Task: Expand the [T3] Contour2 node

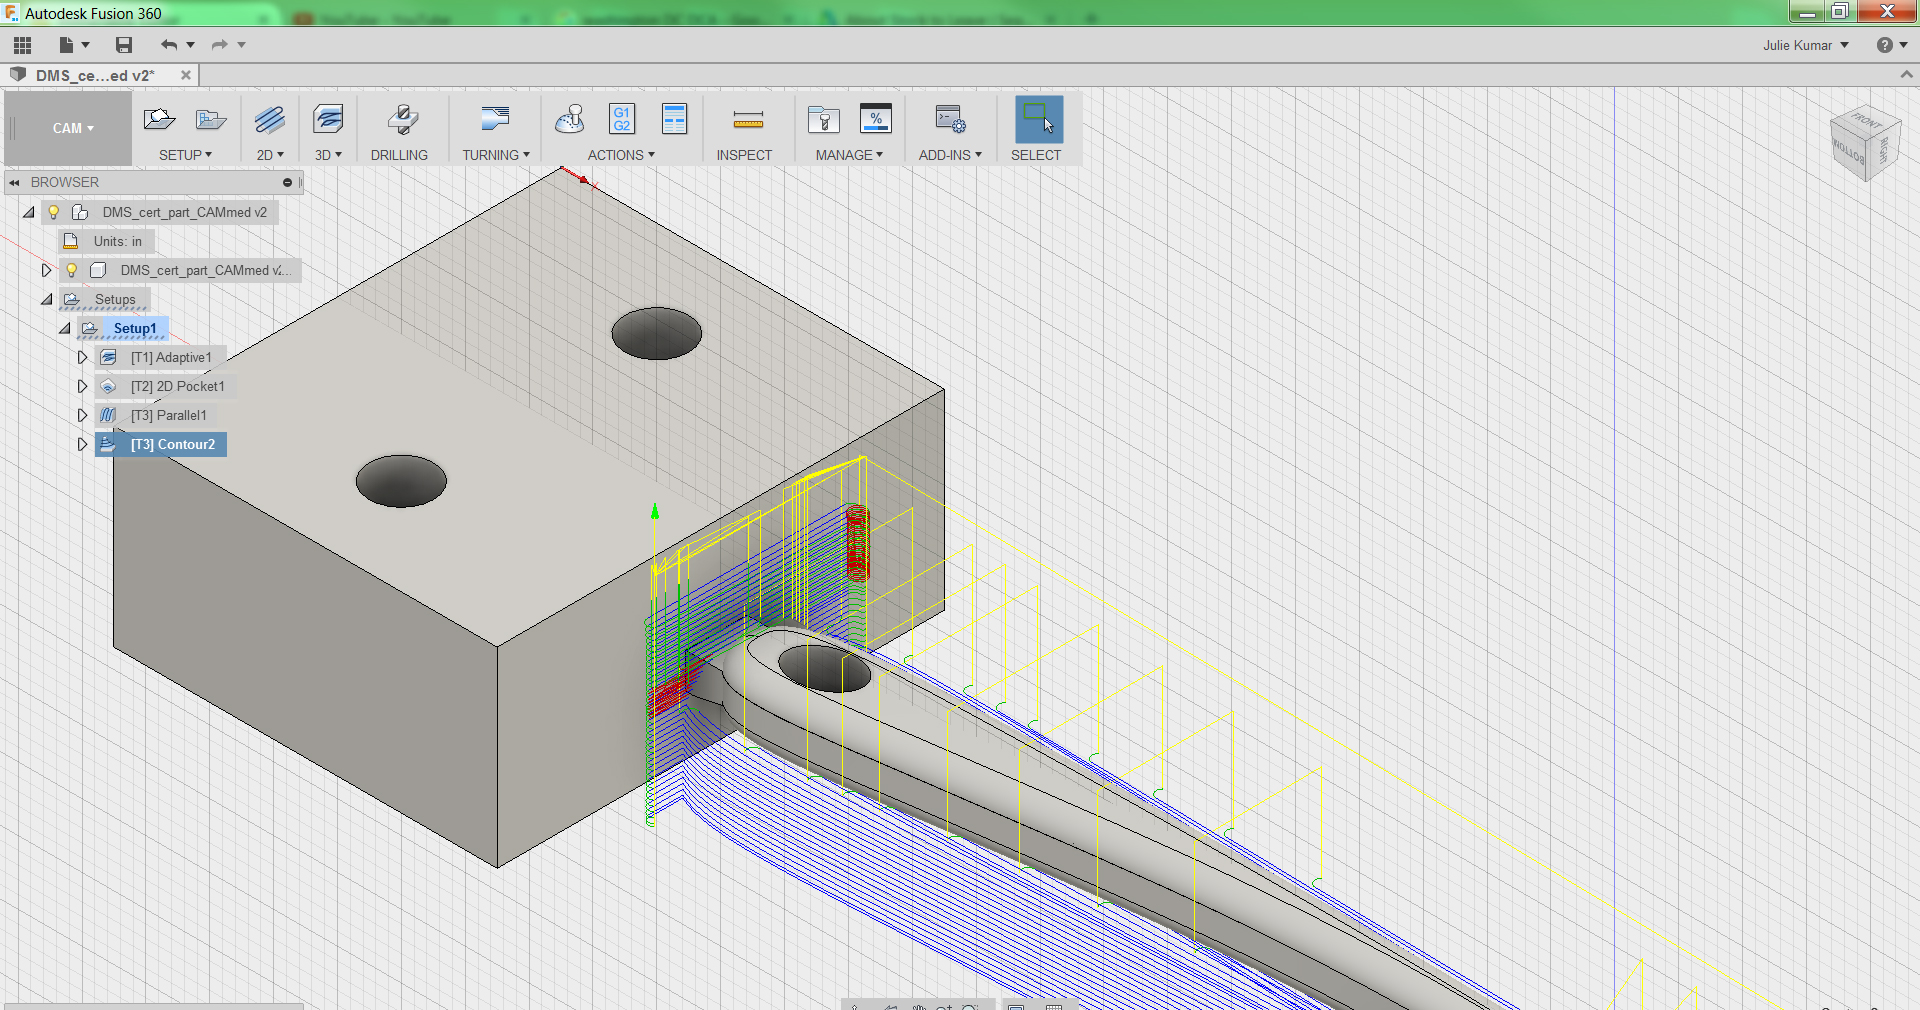Action: point(83,444)
